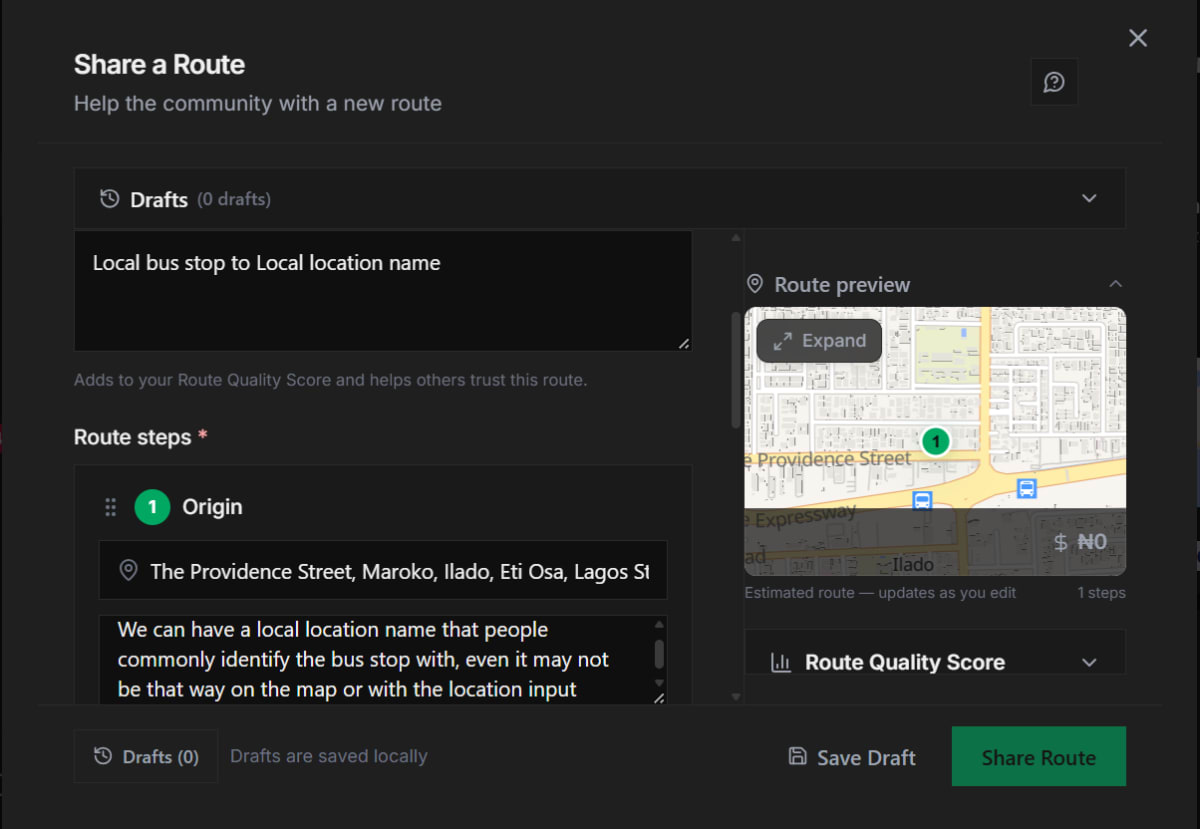Click the ₦0 cost value on the map
This screenshot has height=829, width=1200.
1093,543
